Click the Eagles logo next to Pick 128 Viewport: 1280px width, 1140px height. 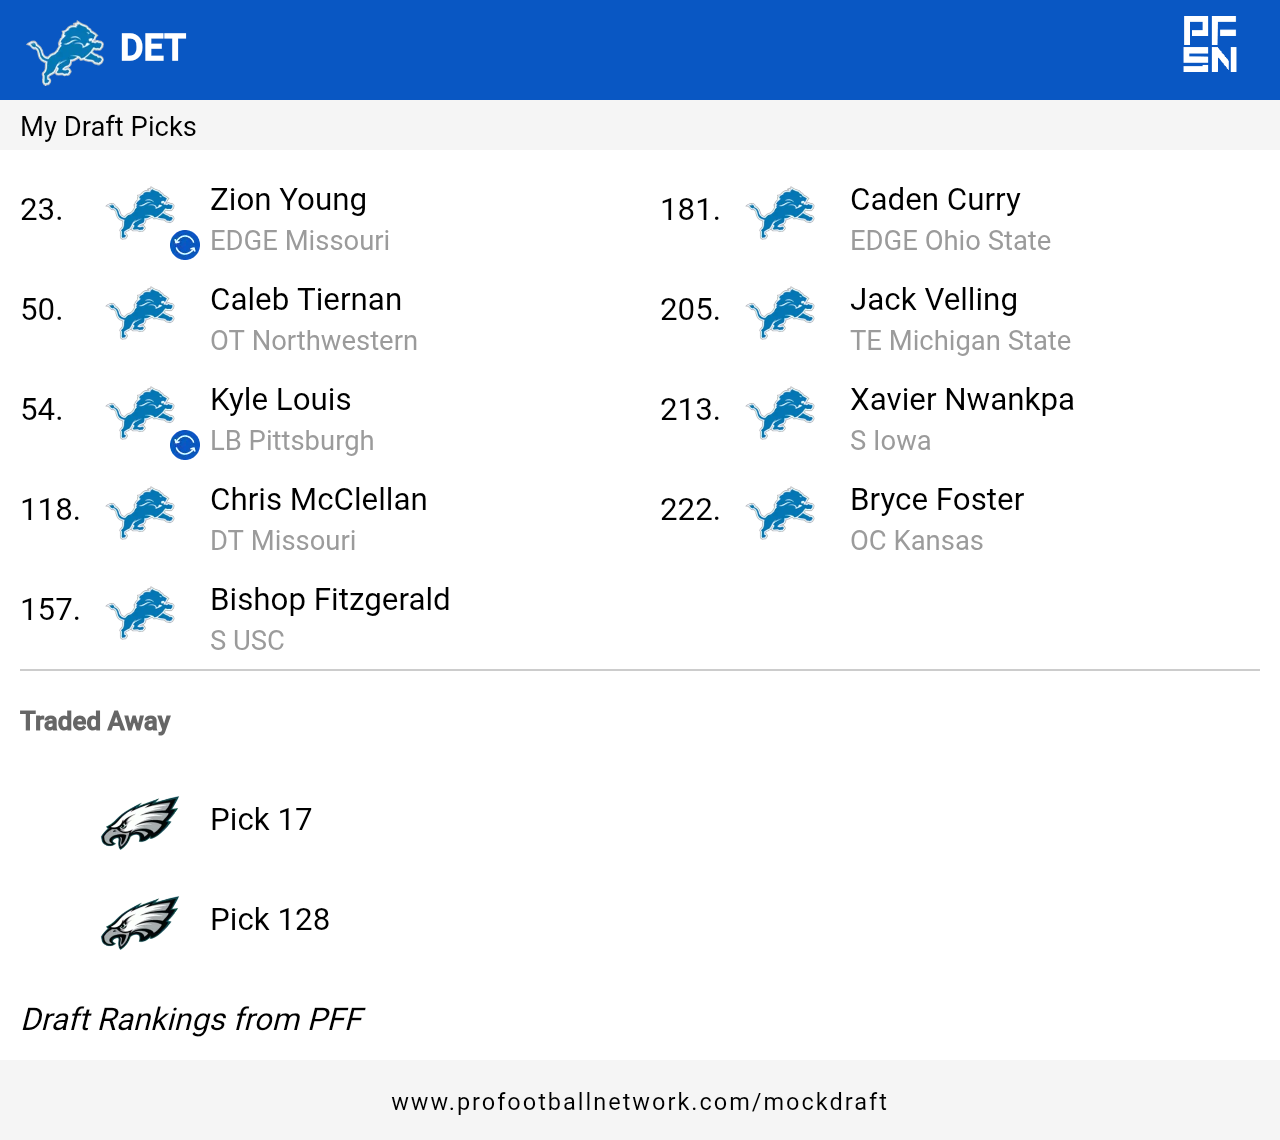(x=140, y=921)
